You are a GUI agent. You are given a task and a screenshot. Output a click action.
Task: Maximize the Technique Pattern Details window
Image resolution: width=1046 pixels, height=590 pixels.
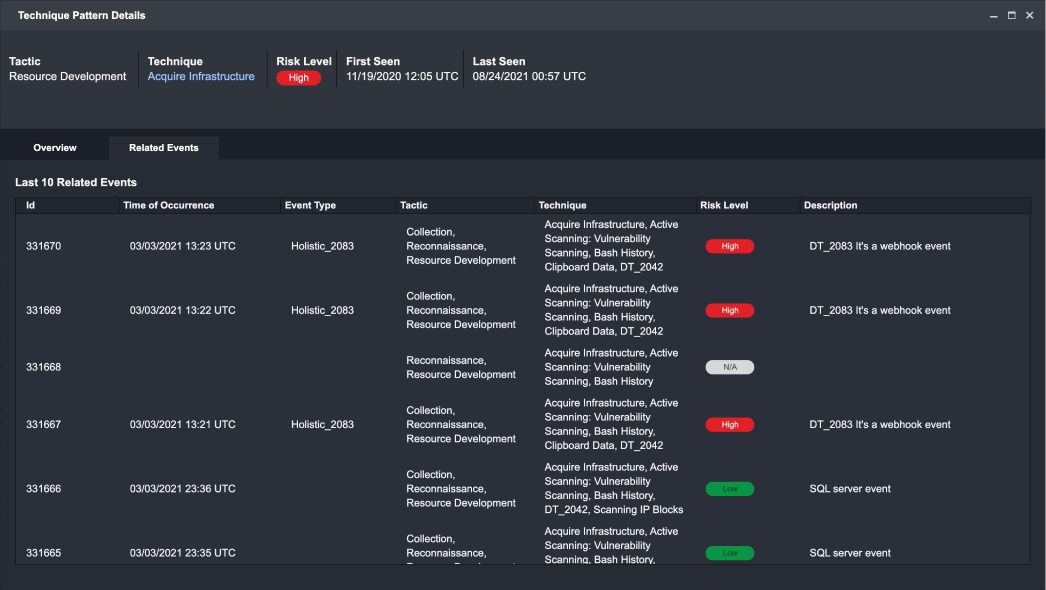coord(1011,16)
